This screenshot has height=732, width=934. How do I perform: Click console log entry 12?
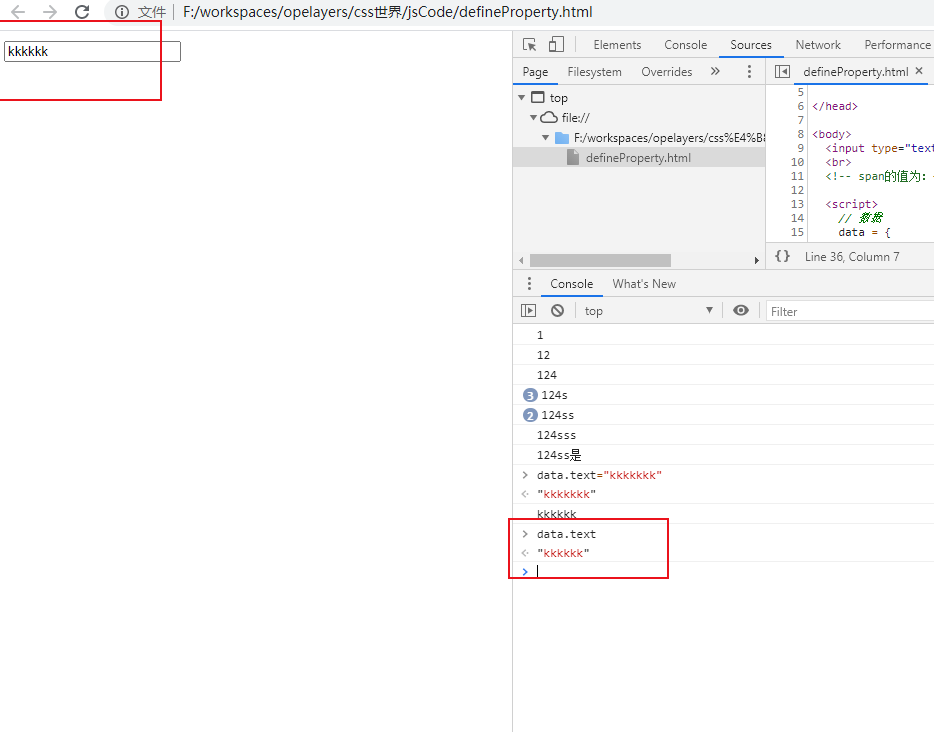click(x=543, y=355)
